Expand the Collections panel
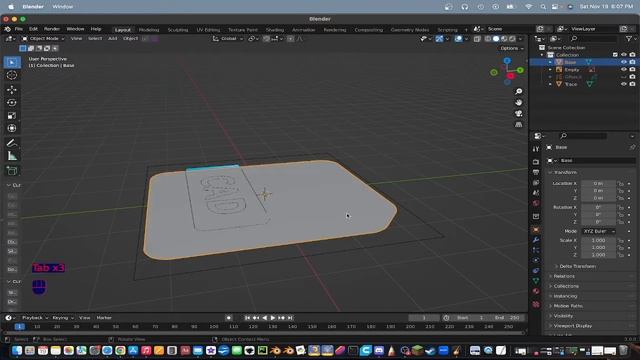The width and height of the screenshot is (640, 360). 566,286
